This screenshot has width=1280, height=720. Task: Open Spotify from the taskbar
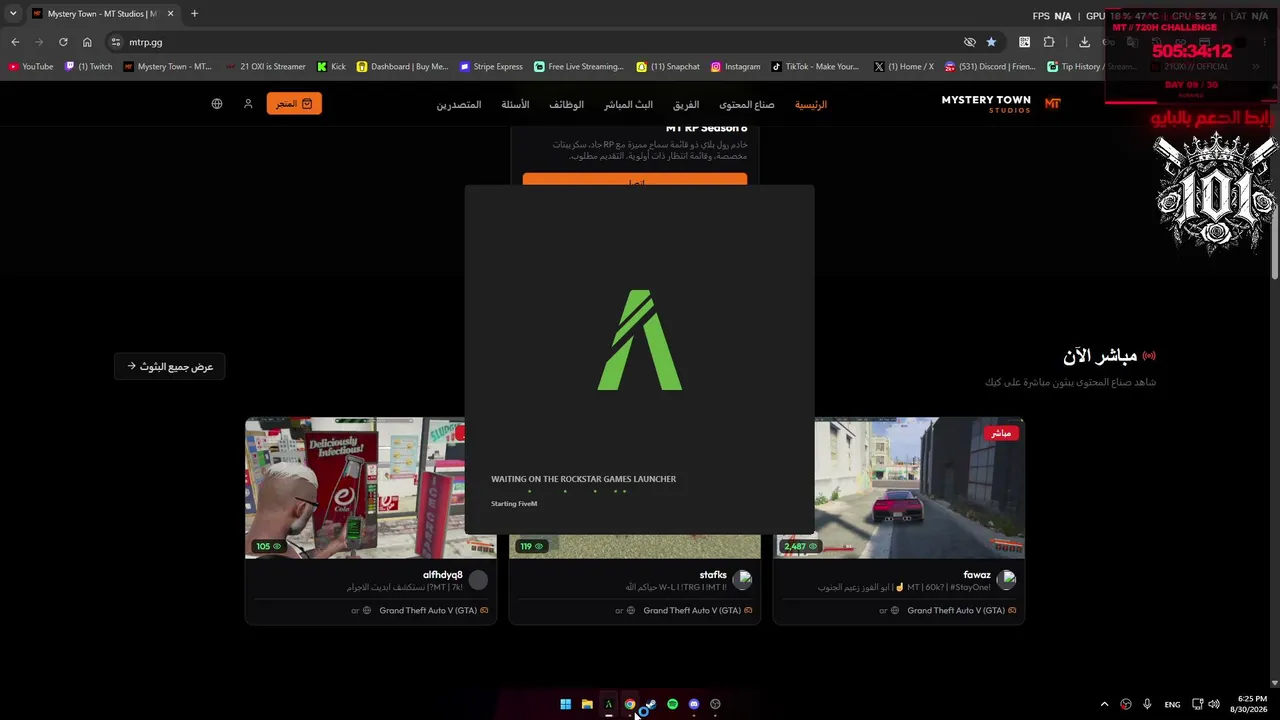coord(672,704)
